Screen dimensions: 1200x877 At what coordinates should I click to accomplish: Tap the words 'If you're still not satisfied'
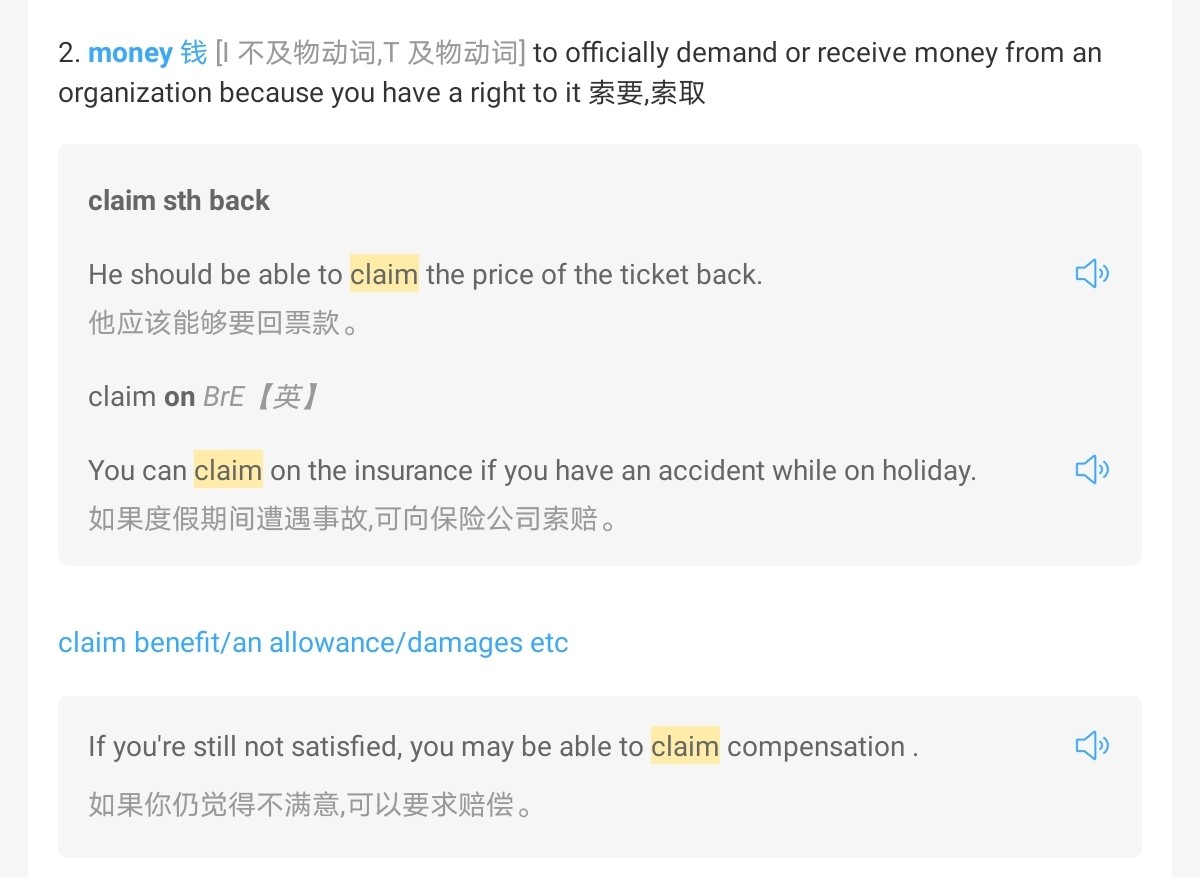pos(245,746)
